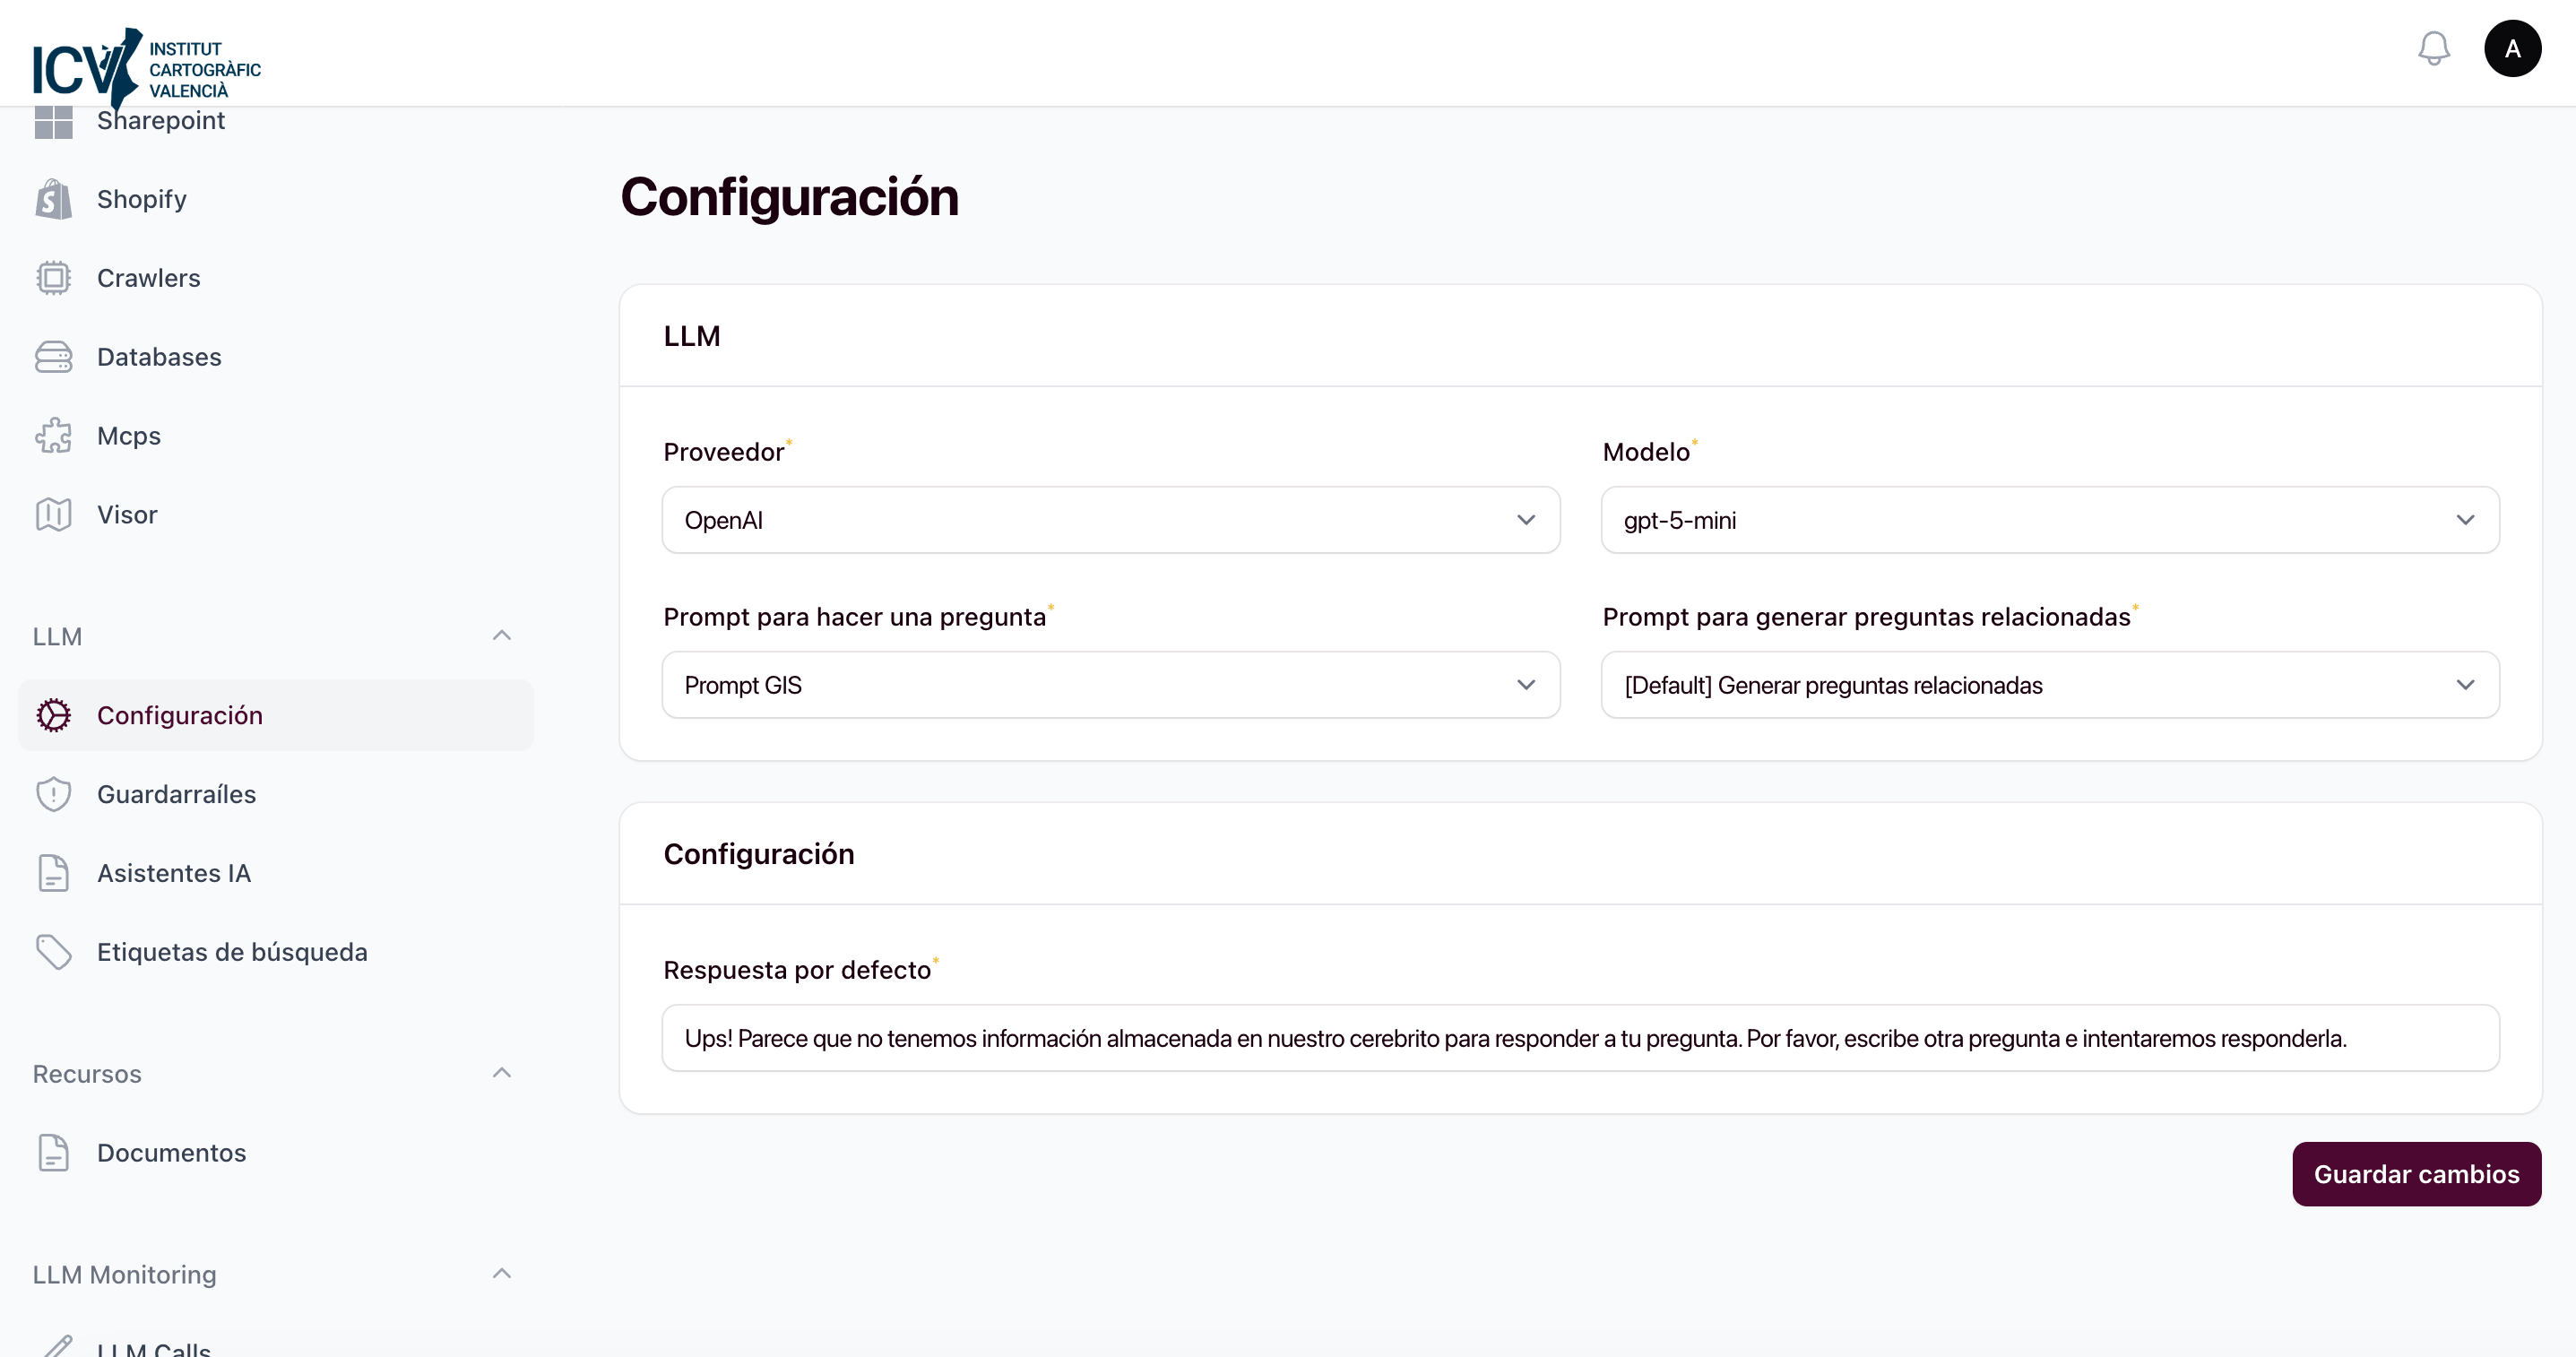The width and height of the screenshot is (2576, 1357).
Task: Select Configuración in the sidebar menu
Action: pyautogui.click(x=180, y=714)
